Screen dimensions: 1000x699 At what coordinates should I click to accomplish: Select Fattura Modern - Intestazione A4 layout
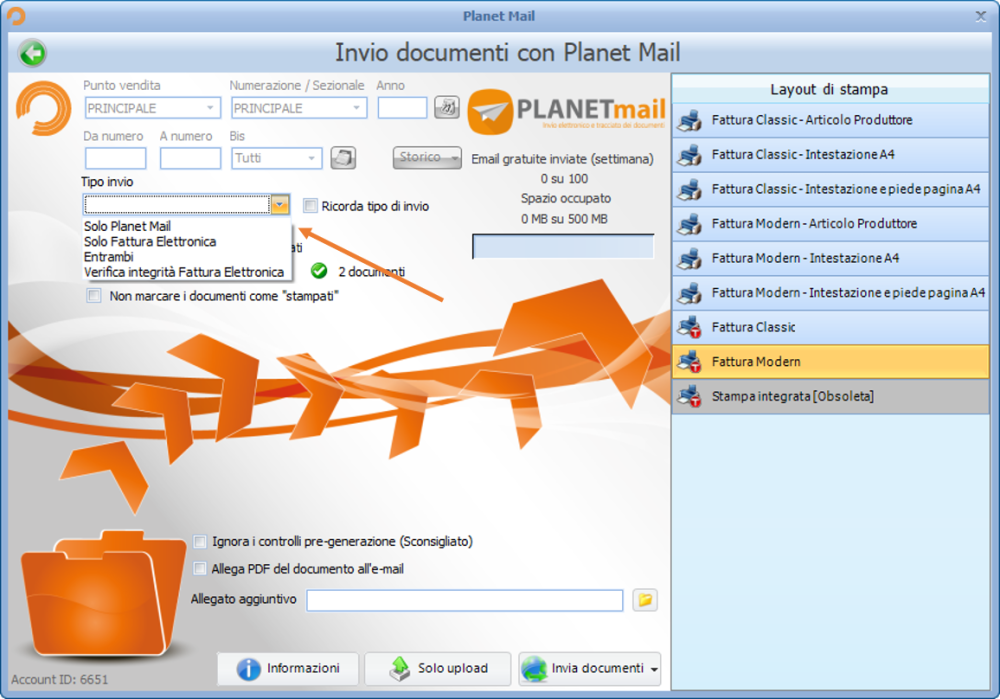[x=830, y=258]
